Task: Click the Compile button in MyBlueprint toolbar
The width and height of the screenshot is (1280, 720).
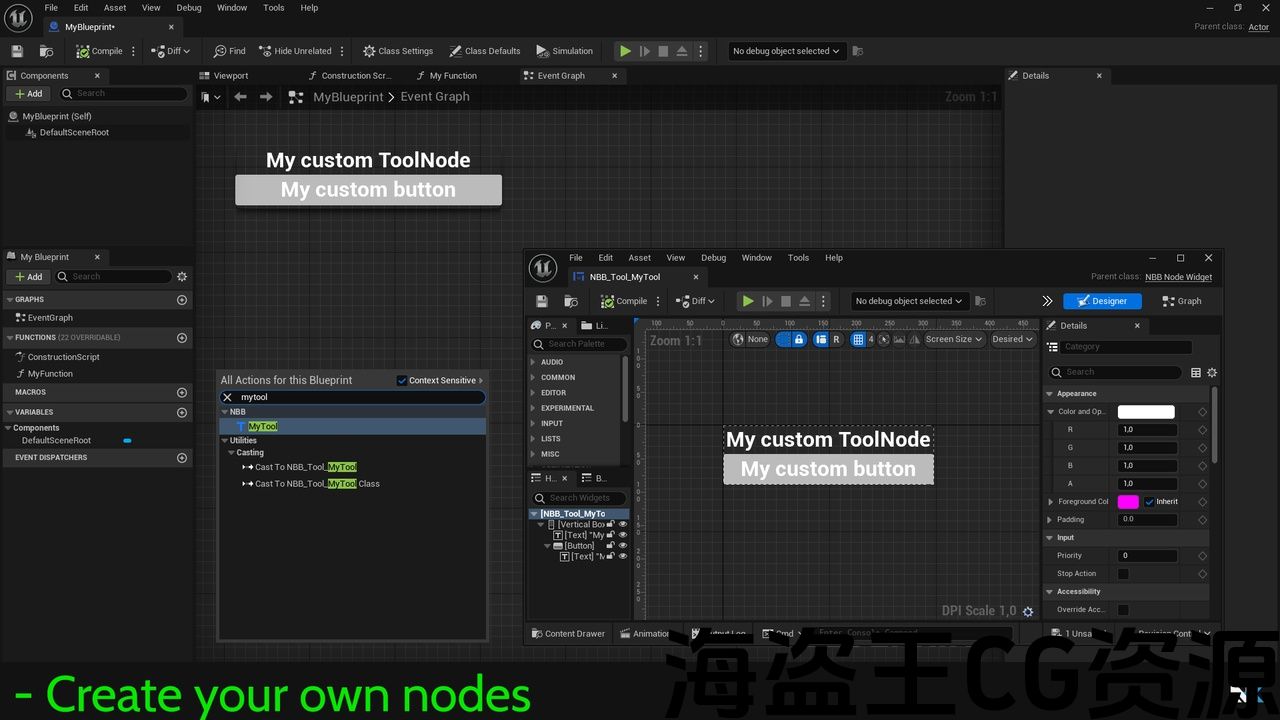Action: (99, 51)
